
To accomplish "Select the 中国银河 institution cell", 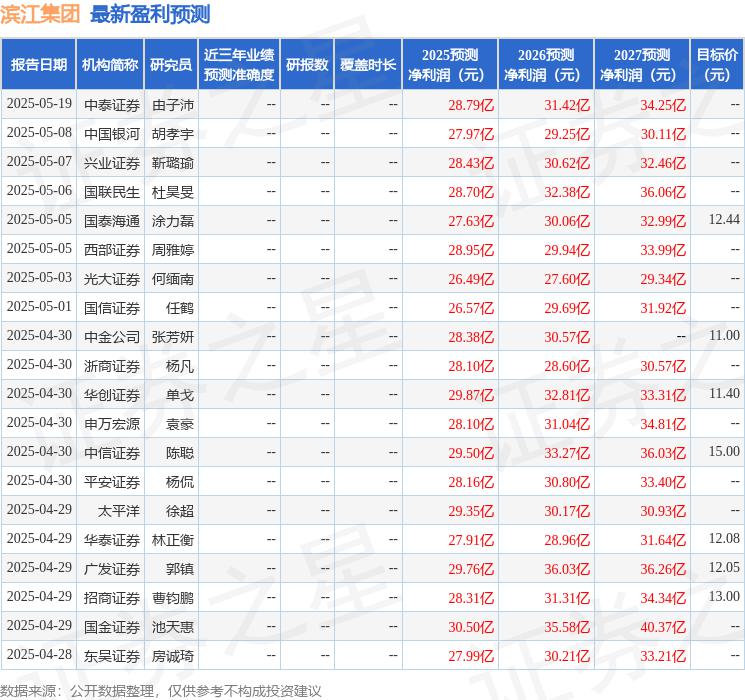I will (x=112, y=134).
